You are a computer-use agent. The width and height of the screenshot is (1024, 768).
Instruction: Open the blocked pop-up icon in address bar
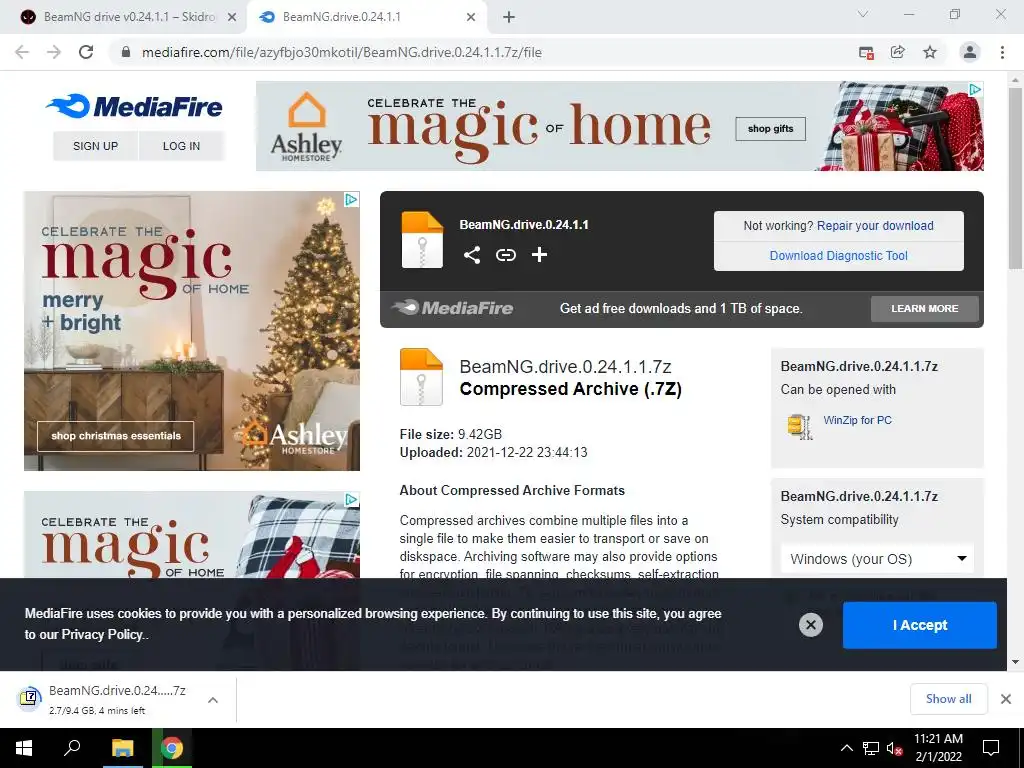pos(866,52)
